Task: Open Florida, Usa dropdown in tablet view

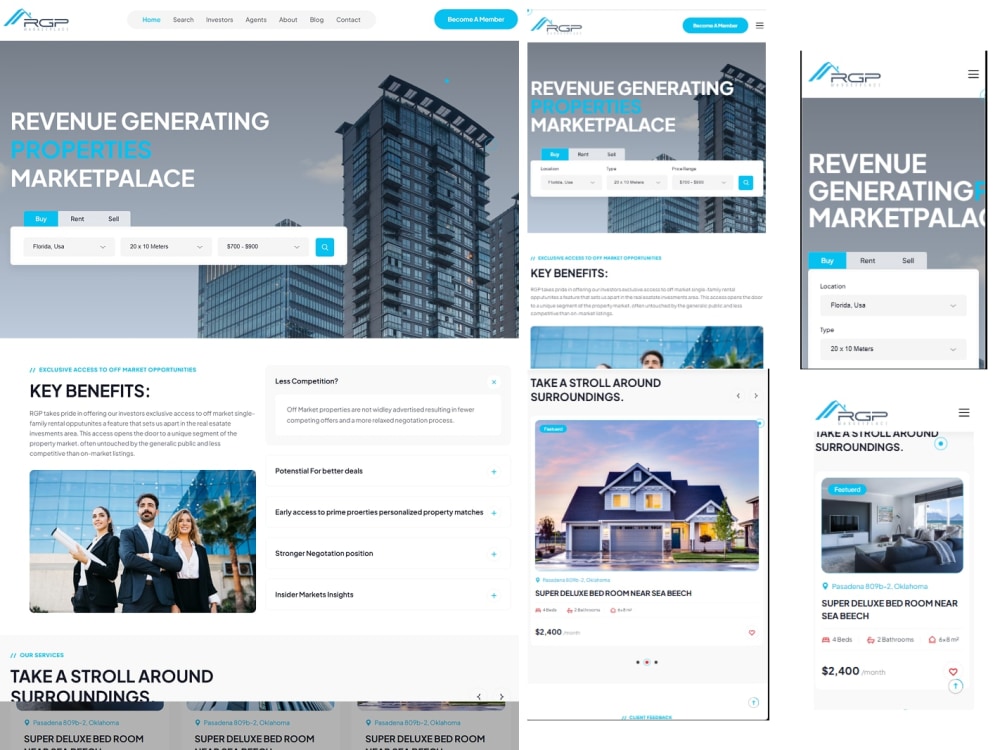Action: point(571,182)
